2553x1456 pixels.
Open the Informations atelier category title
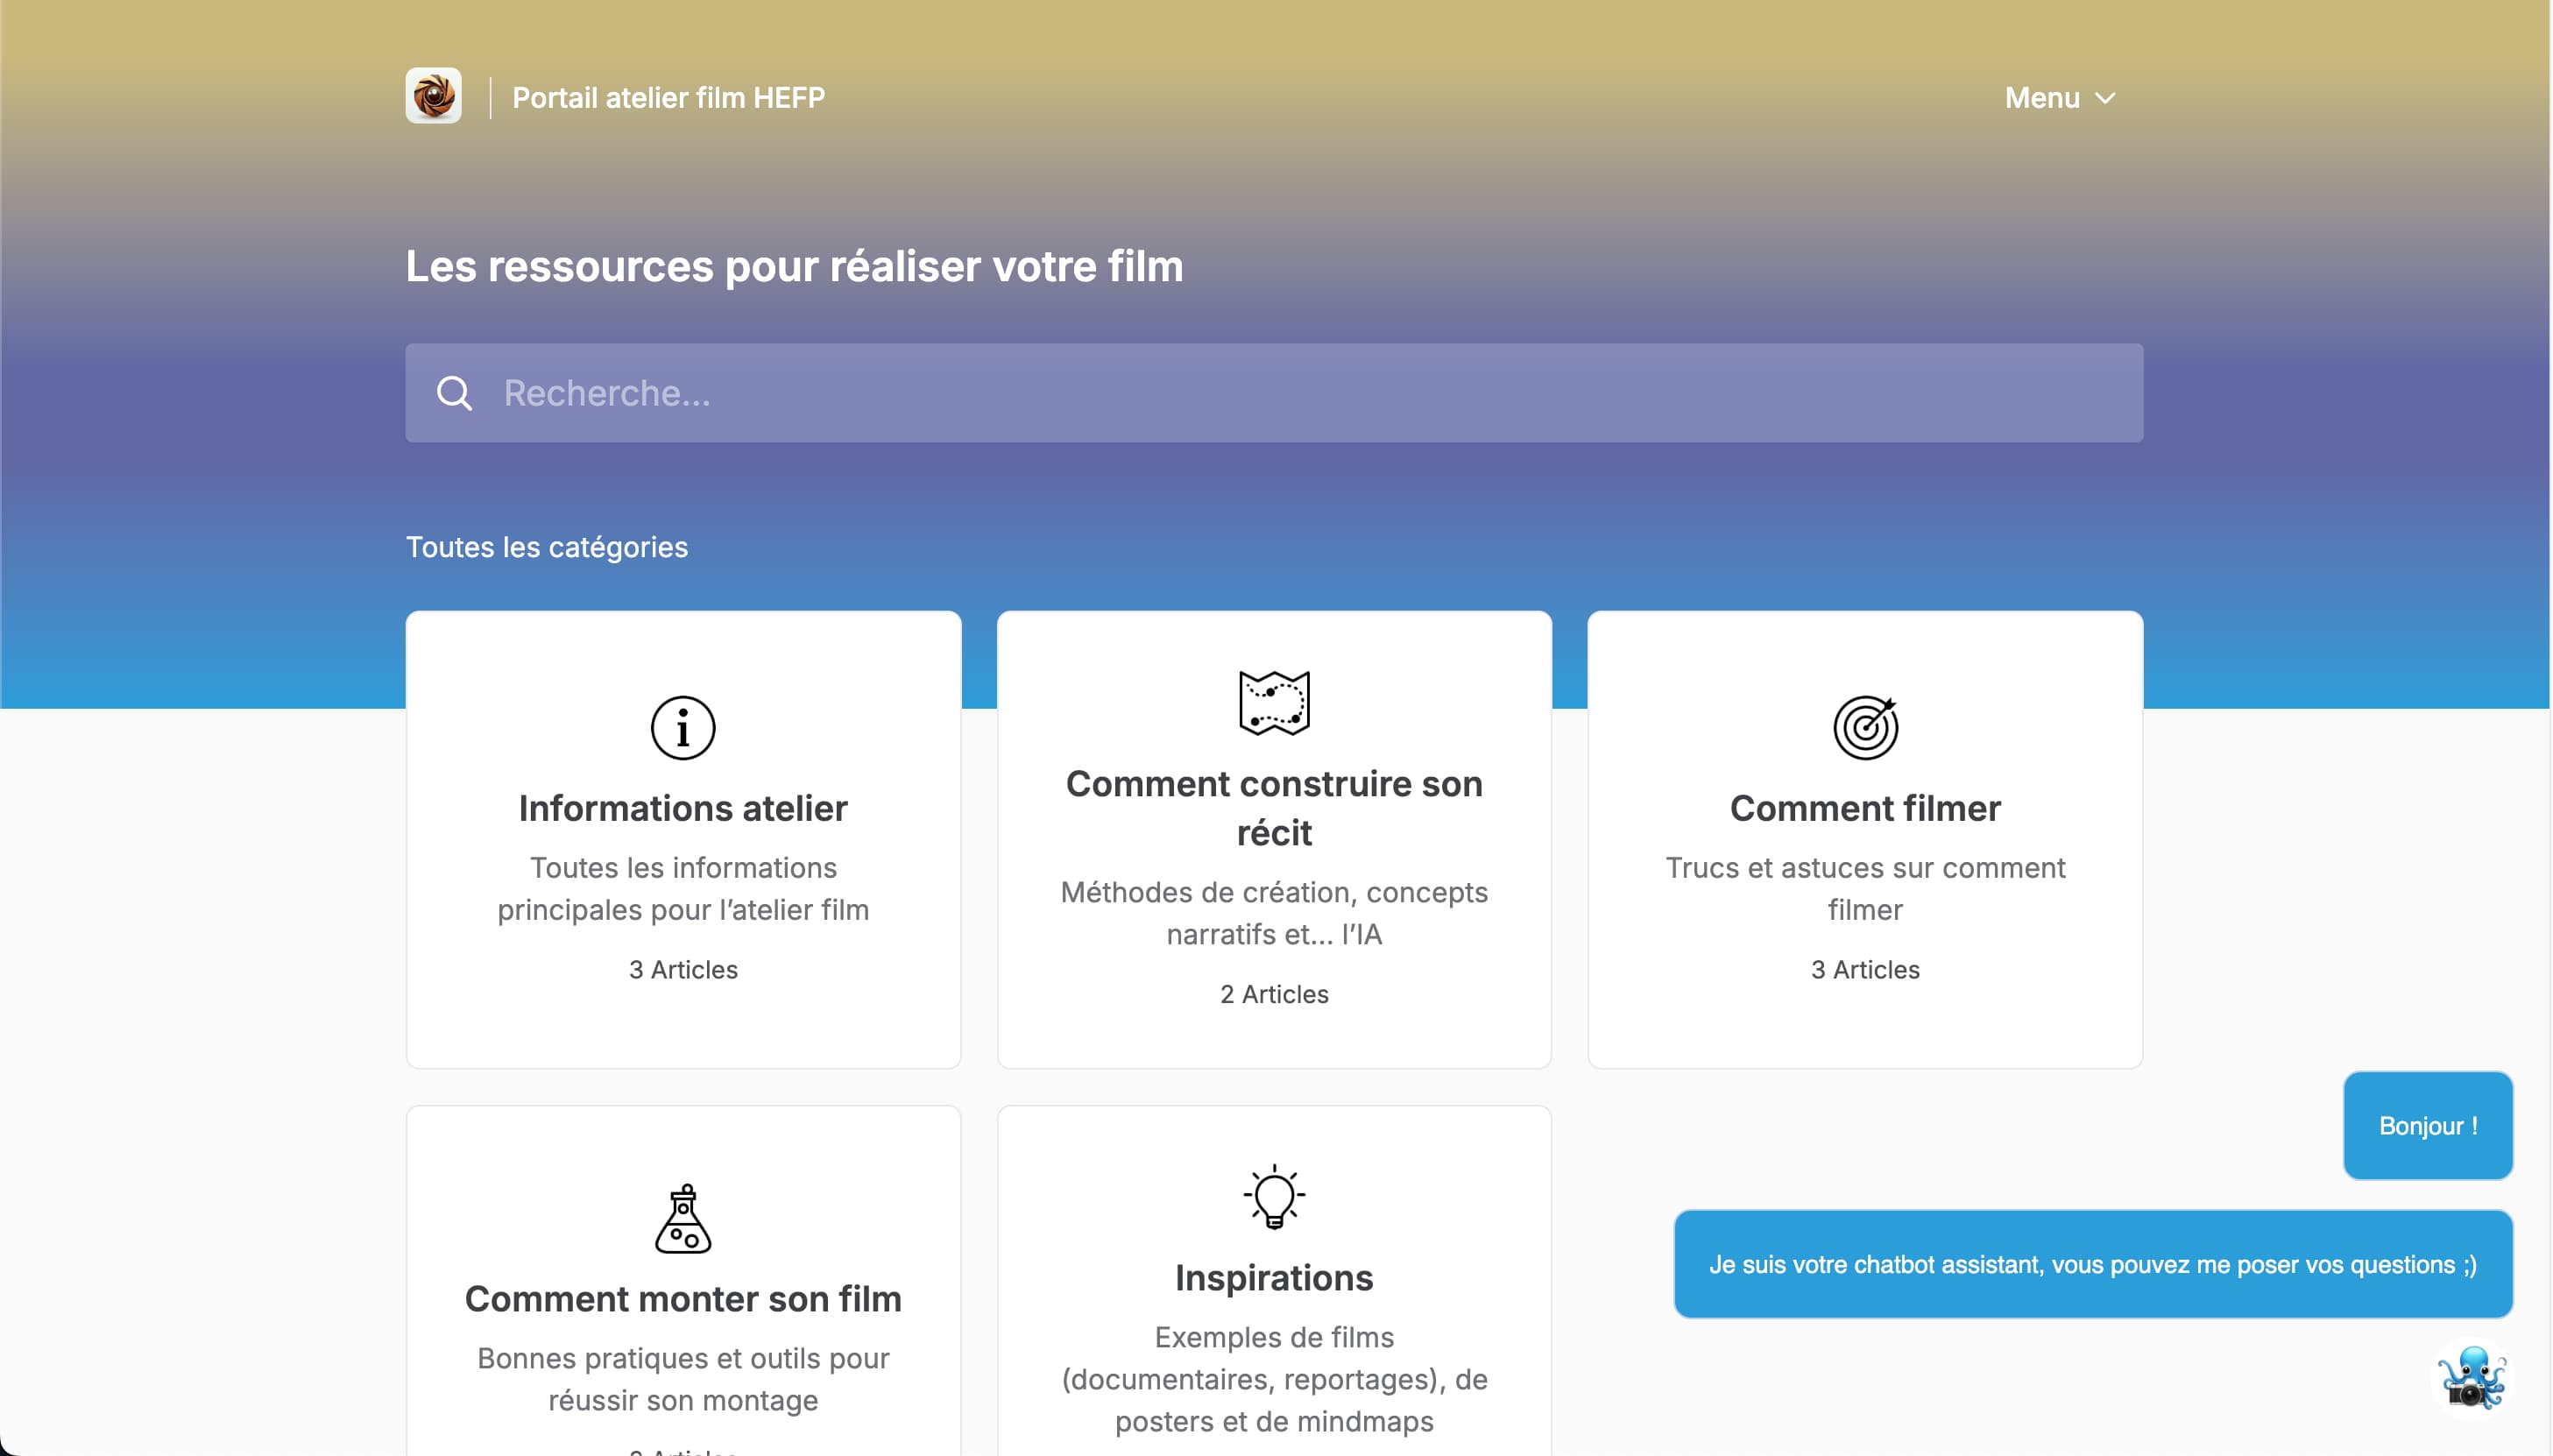[x=683, y=808]
